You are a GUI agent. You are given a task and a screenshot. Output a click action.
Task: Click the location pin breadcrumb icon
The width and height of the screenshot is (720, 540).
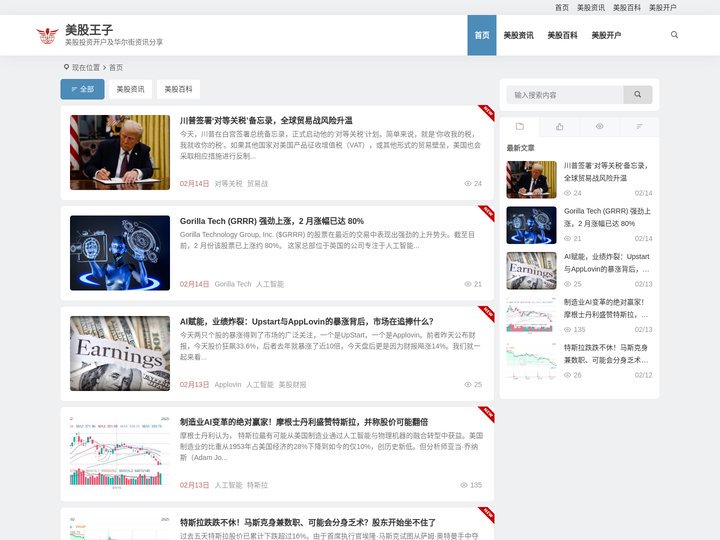(x=66, y=67)
